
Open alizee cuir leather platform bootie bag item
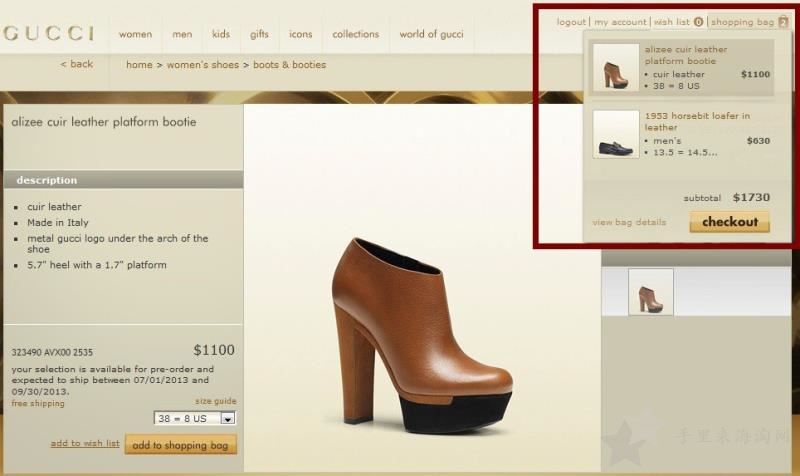coord(686,55)
